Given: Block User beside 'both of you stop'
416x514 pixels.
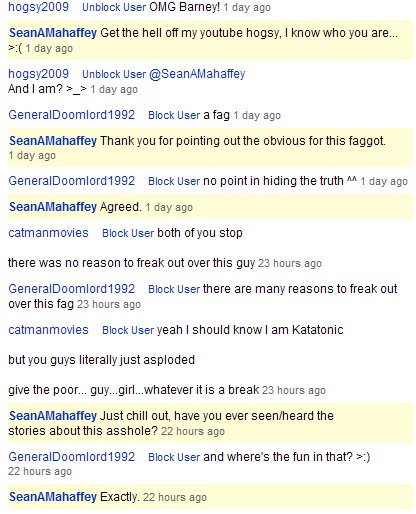Looking at the screenshot, I should (x=128, y=233).
